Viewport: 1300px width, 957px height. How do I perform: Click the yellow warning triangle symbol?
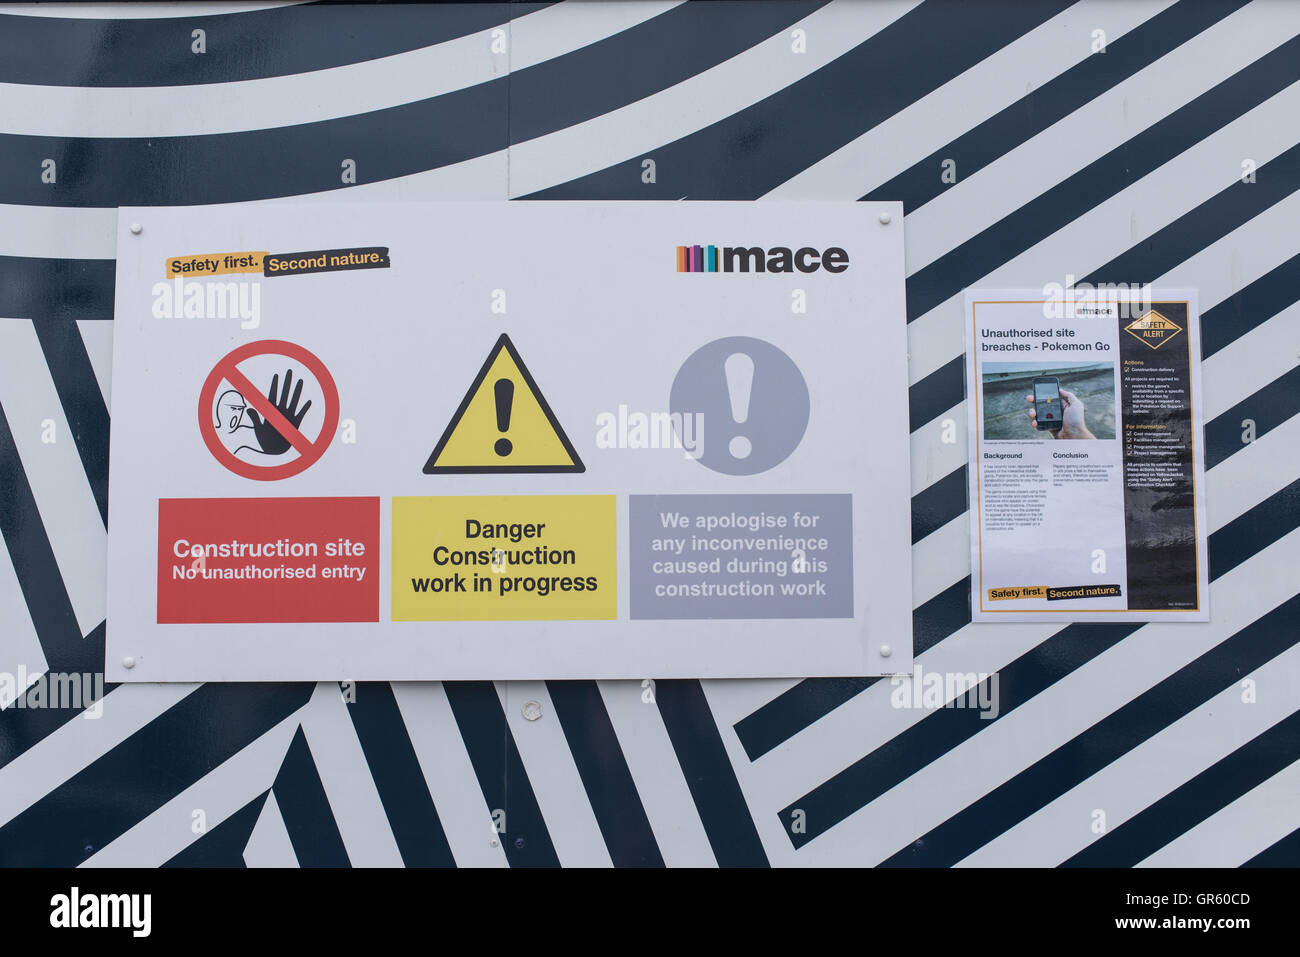pyautogui.click(x=503, y=405)
